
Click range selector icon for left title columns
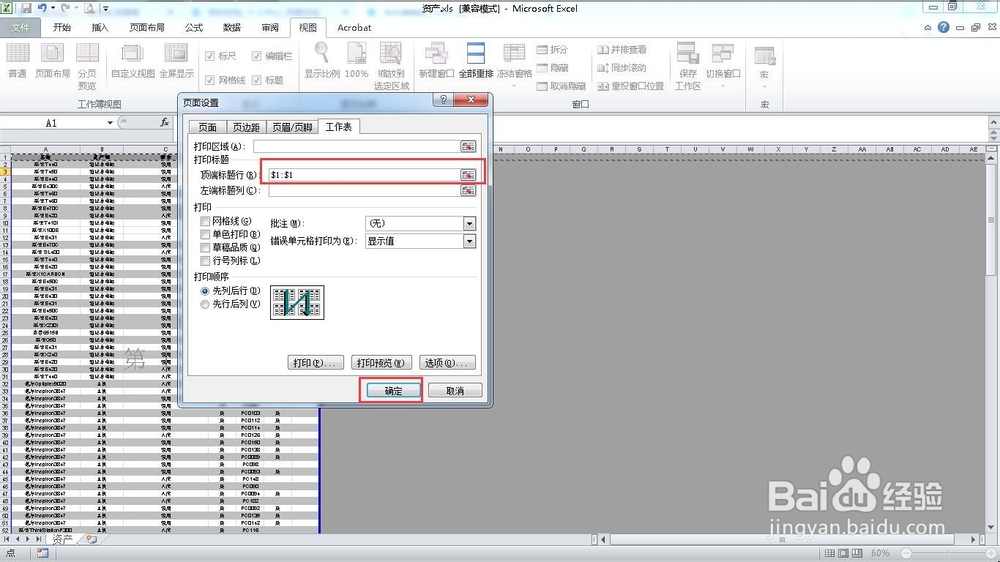(468, 190)
